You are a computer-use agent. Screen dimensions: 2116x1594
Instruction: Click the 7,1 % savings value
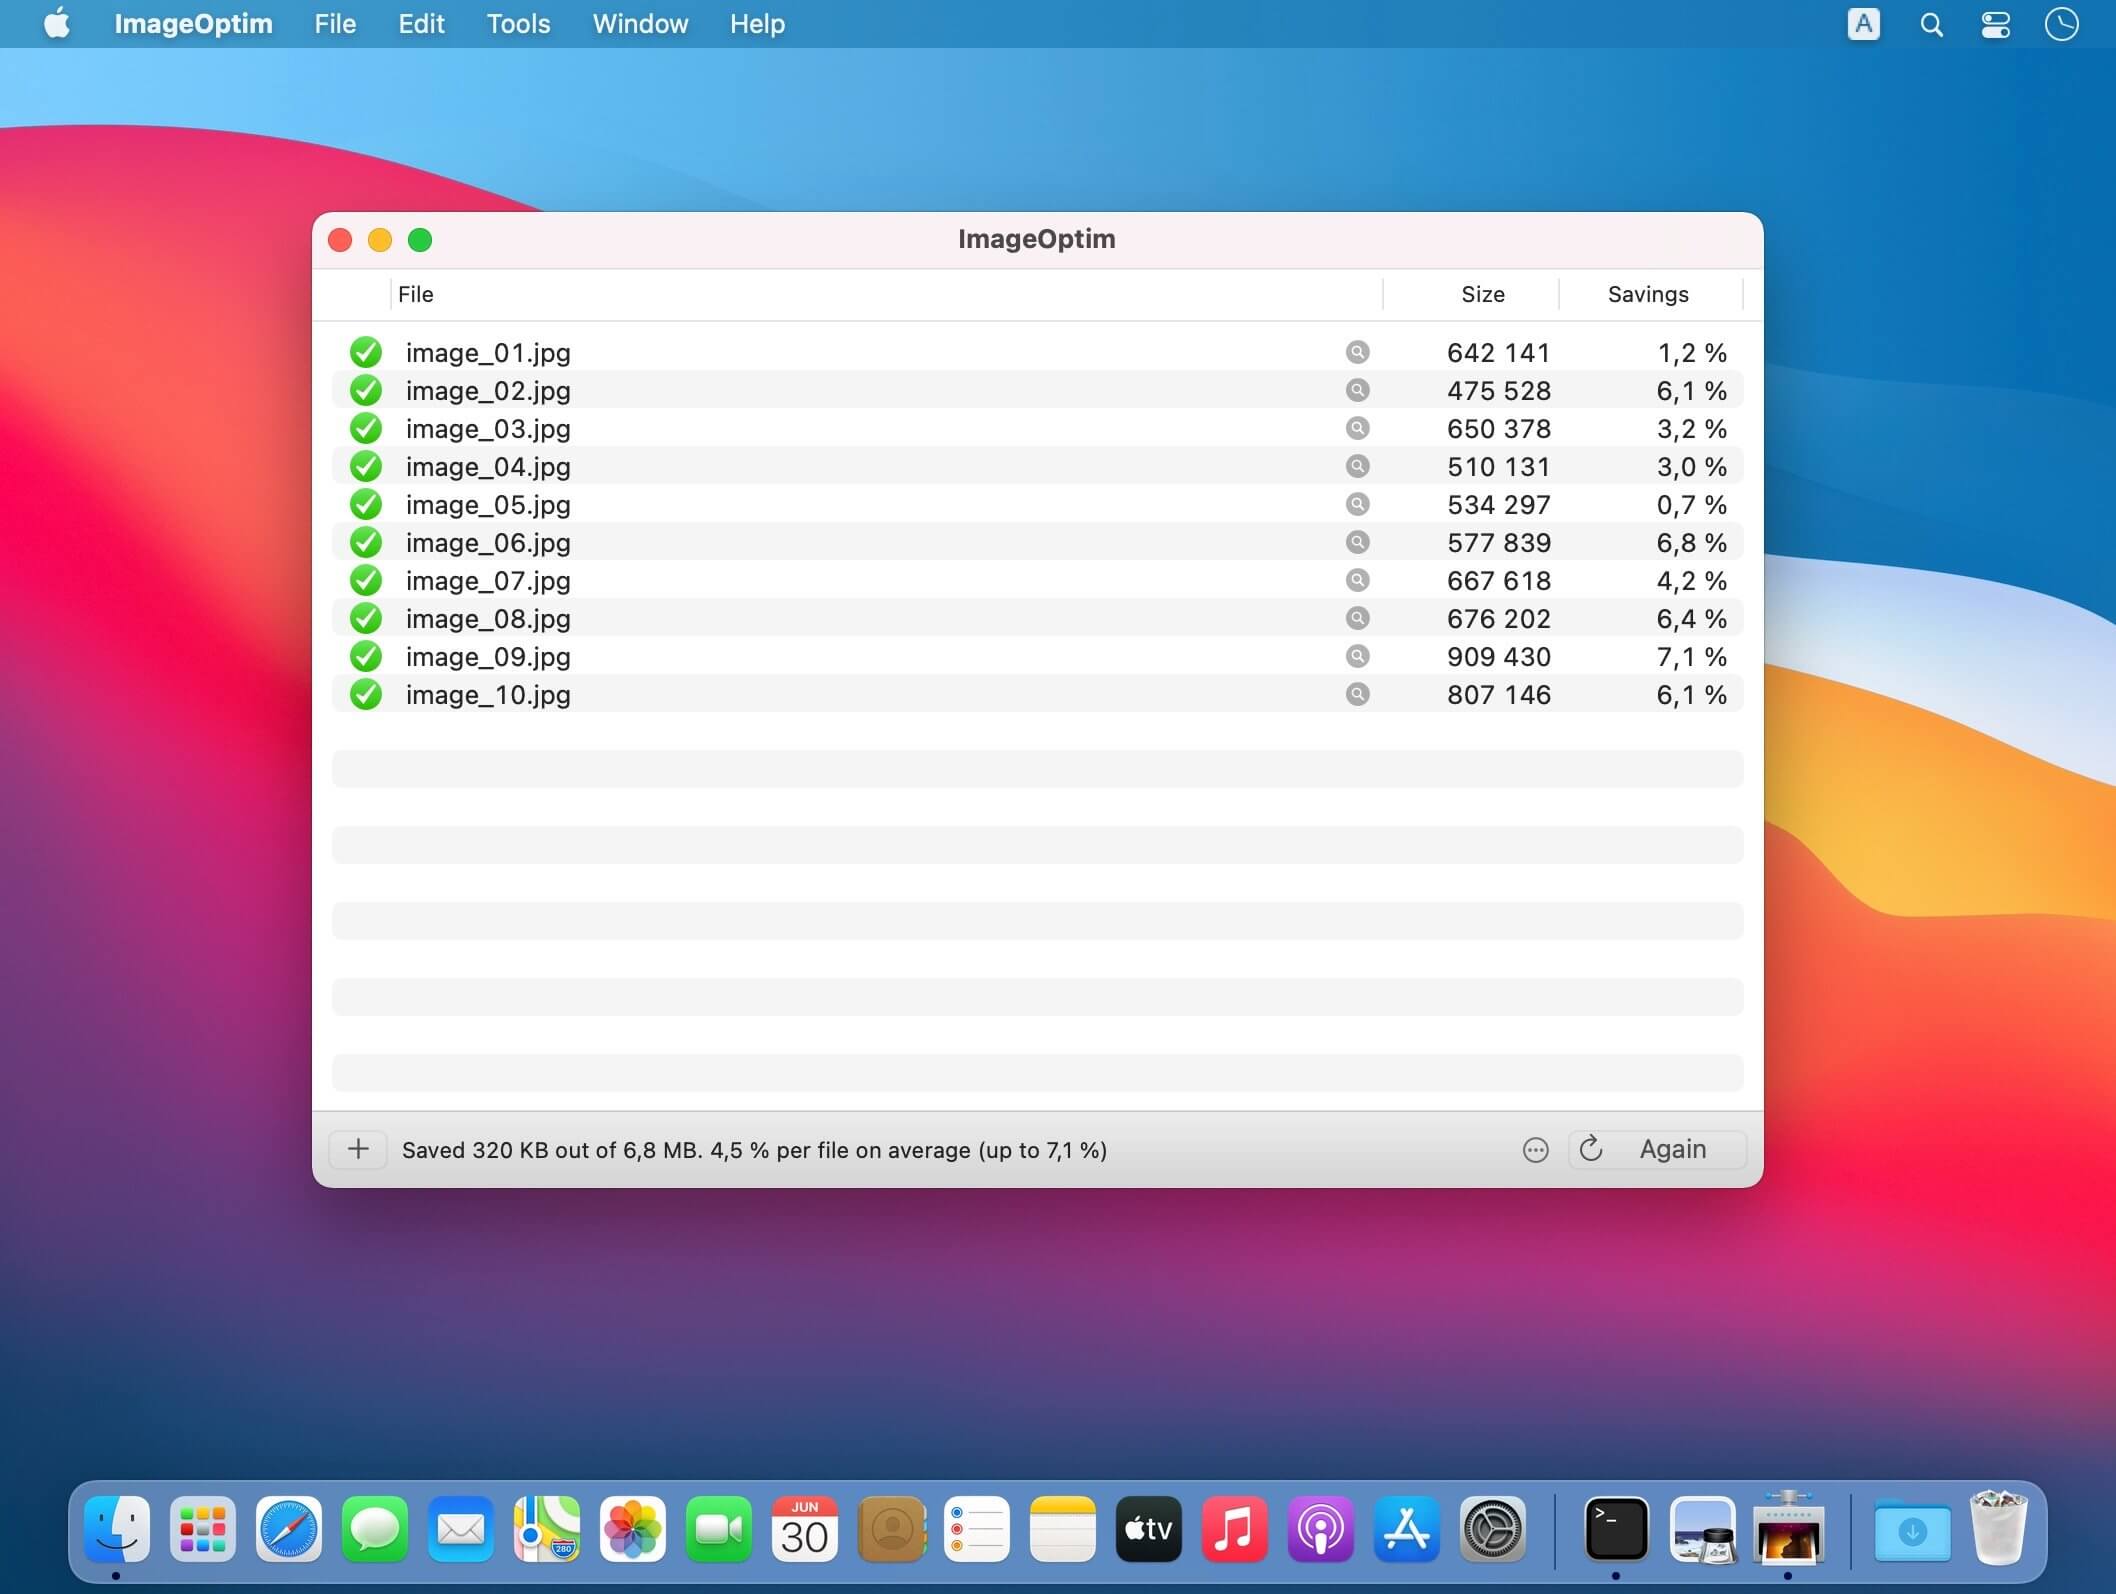[1691, 657]
